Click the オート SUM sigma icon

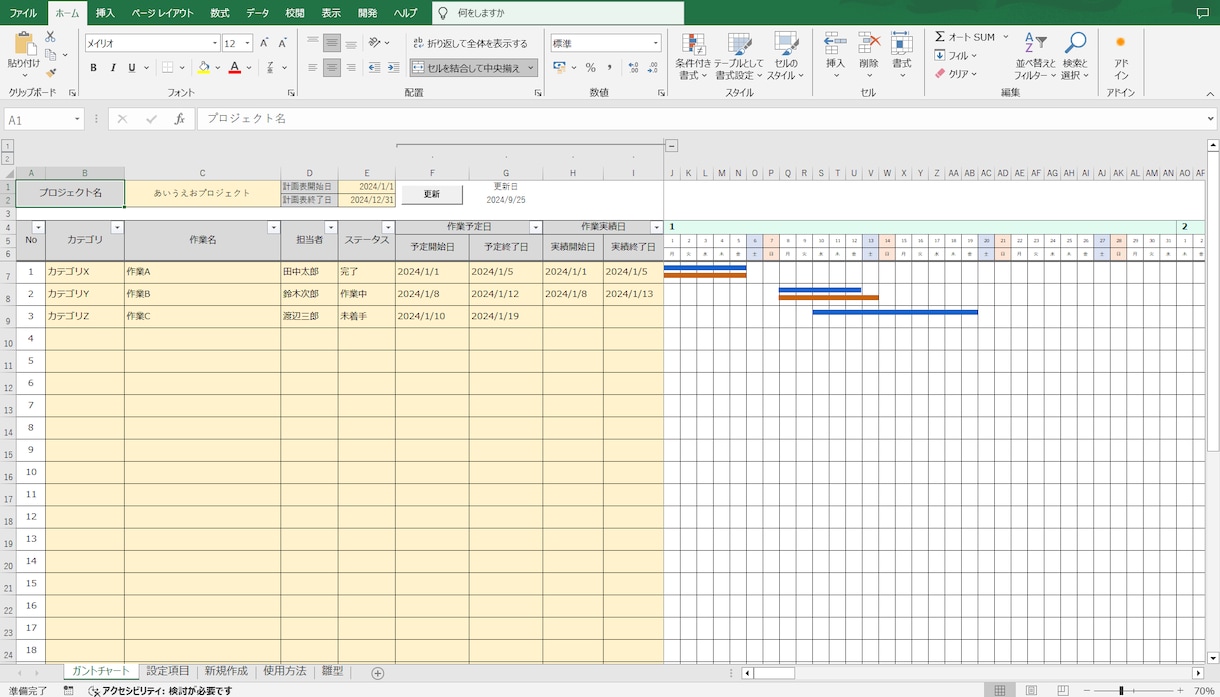tap(940, 37)
